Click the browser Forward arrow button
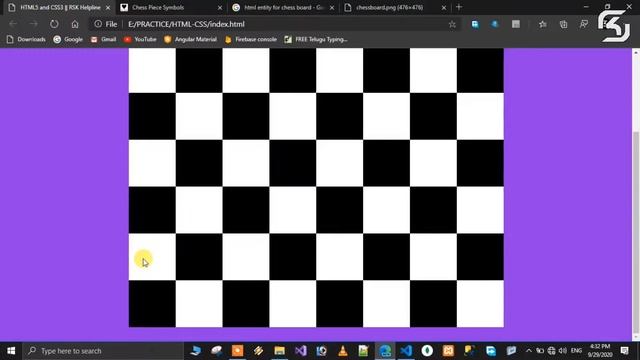Image resolution: width=640 pixels, height=360 pixels. pyautogui.click(x=33, y=24)
